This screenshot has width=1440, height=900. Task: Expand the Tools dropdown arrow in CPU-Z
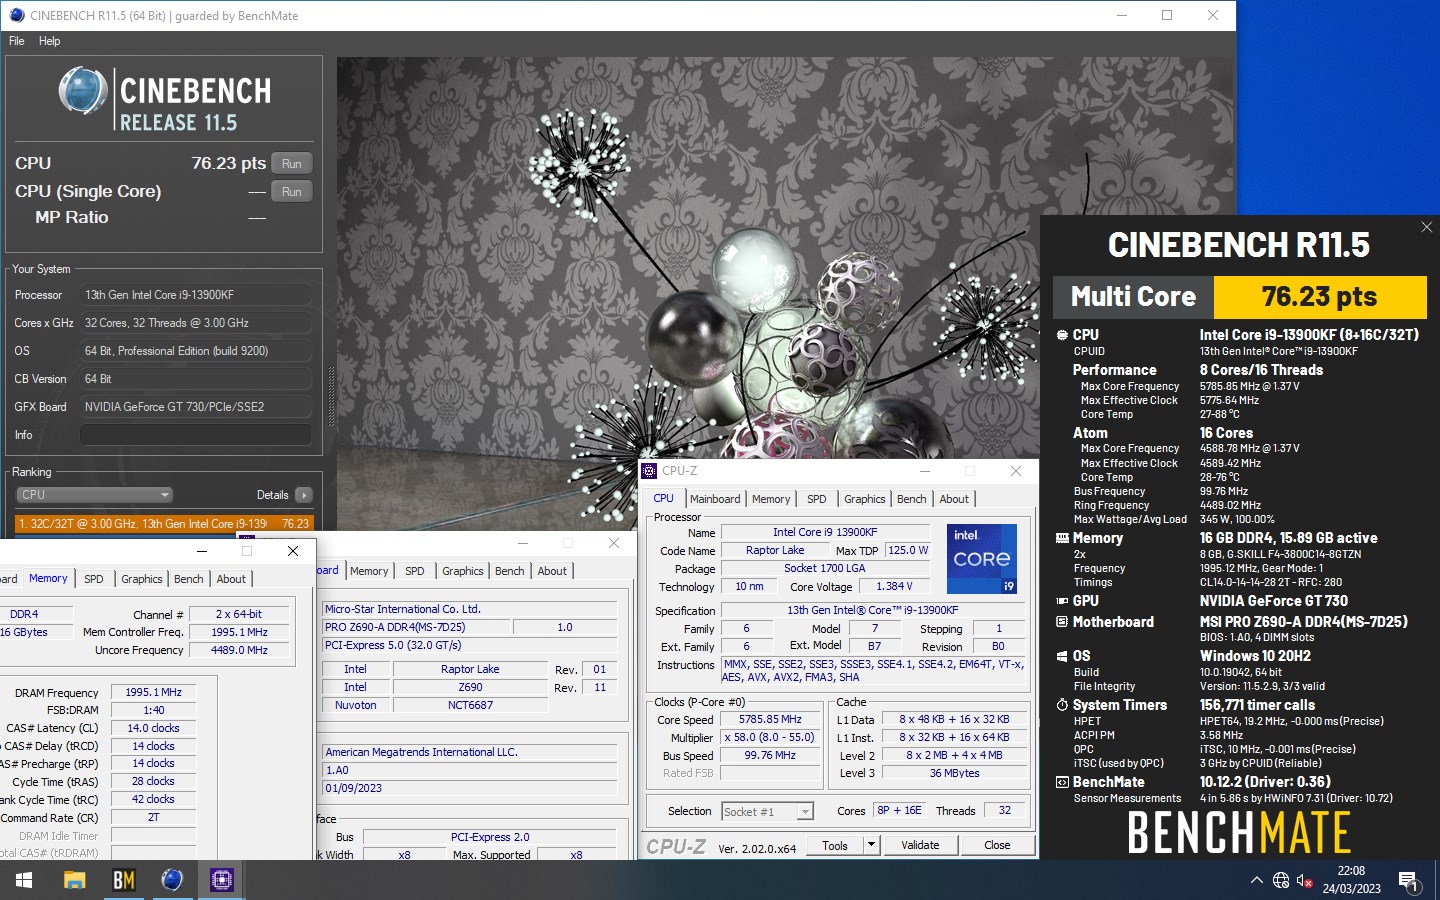pyautogui.click(x=871, y=845)
